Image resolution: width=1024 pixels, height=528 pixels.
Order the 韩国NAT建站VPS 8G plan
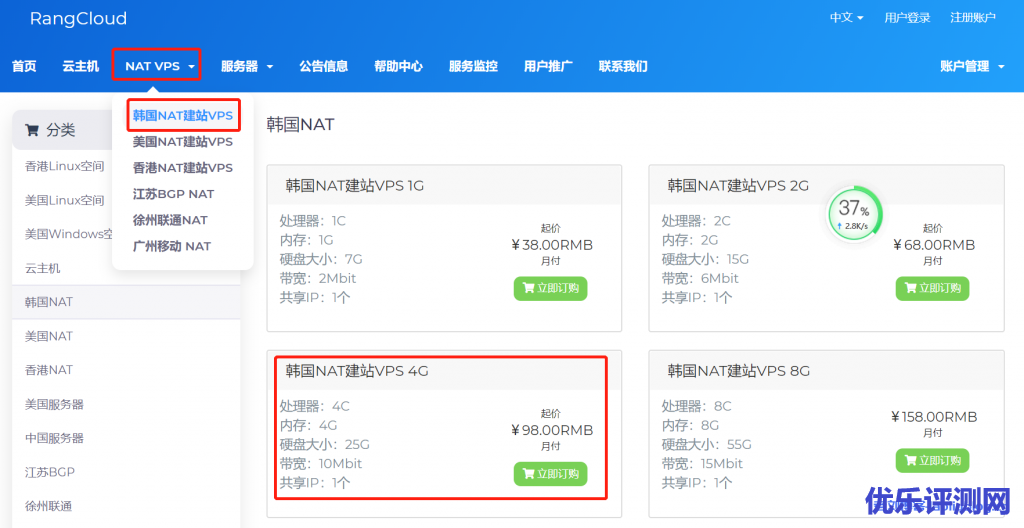coord(932,461)
